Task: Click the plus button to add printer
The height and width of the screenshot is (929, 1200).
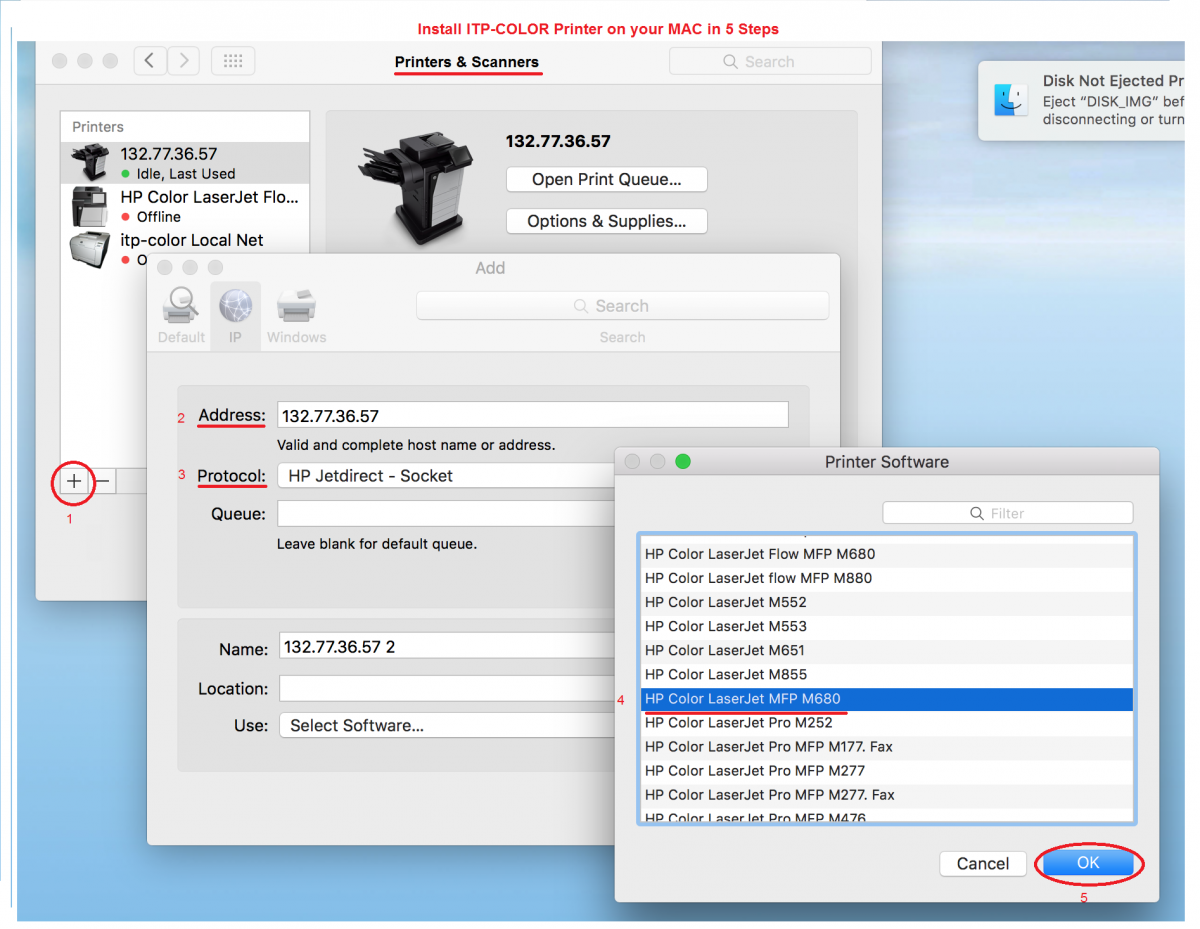Action: 74,482
